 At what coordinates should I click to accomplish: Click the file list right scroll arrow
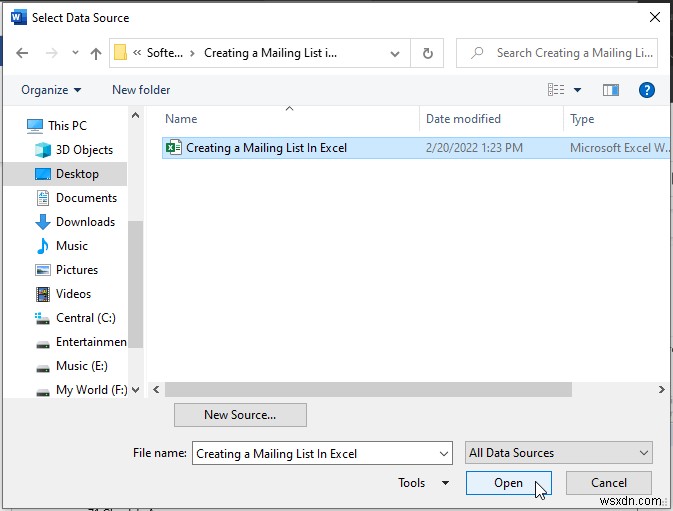(x=661, y=390)
